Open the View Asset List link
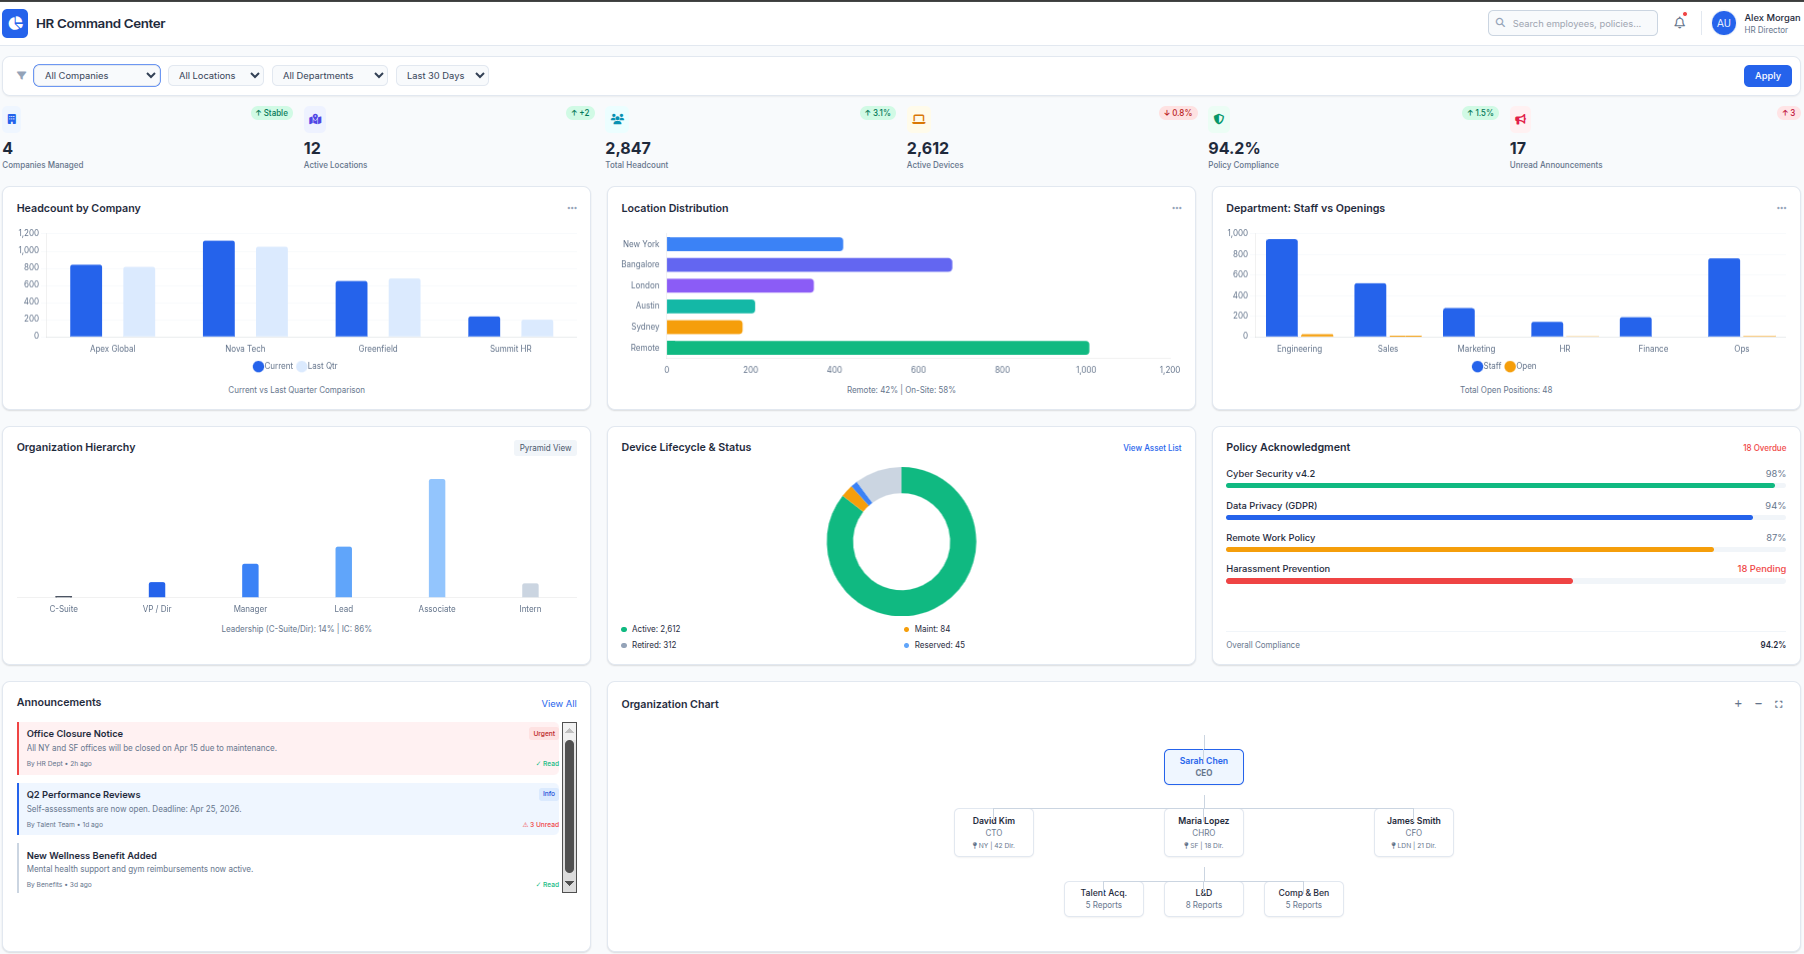Screen dimensions: 1804x954 click(1152, 448)
